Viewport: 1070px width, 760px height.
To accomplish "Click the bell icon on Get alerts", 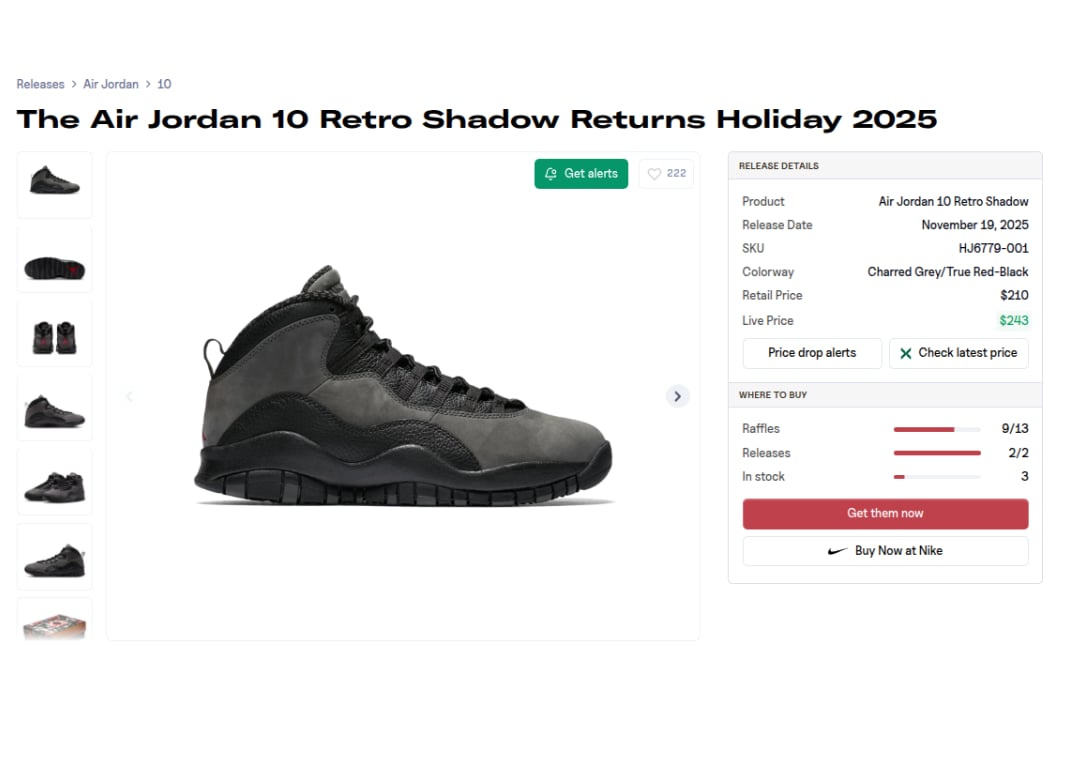I will pyautogui.click(x=550, y=173).
